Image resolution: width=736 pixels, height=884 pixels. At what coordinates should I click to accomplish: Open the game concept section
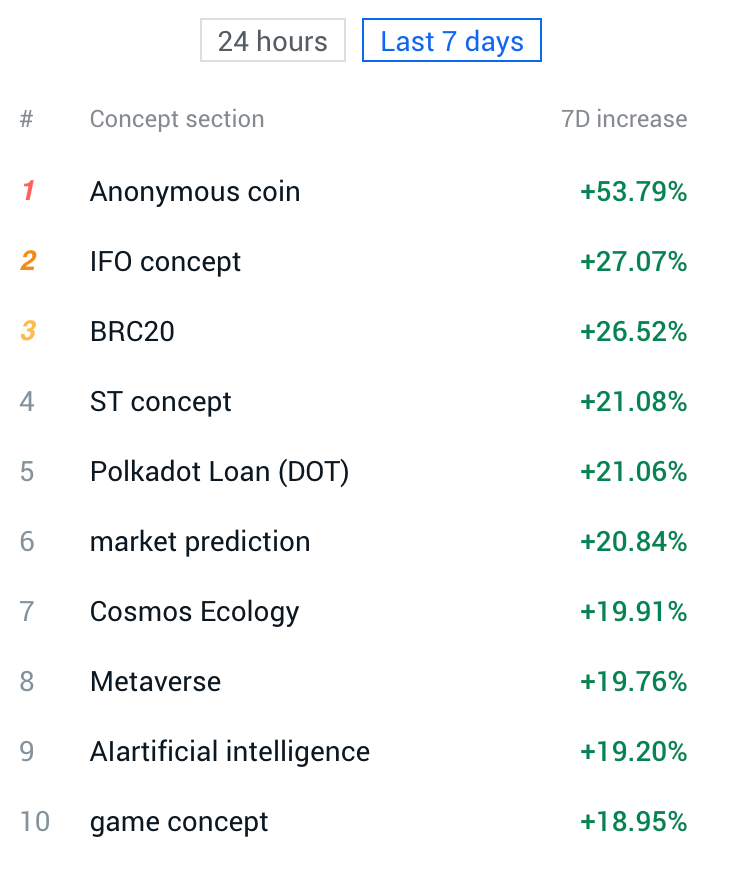pyautogui.click(x=354, y=821)
